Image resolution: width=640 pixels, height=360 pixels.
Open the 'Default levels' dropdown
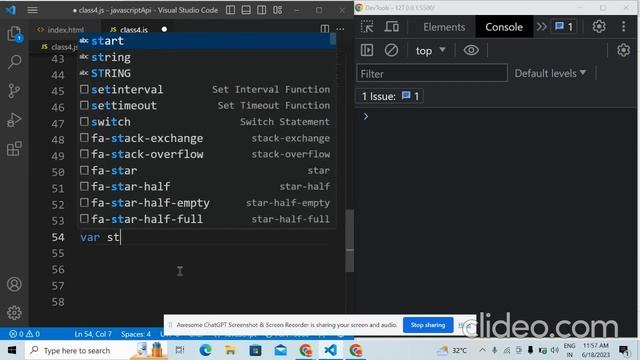tap(550, 73)
